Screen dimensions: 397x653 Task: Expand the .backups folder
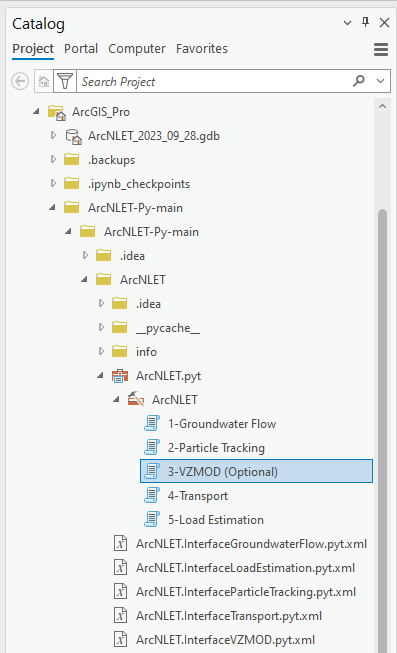53,160
